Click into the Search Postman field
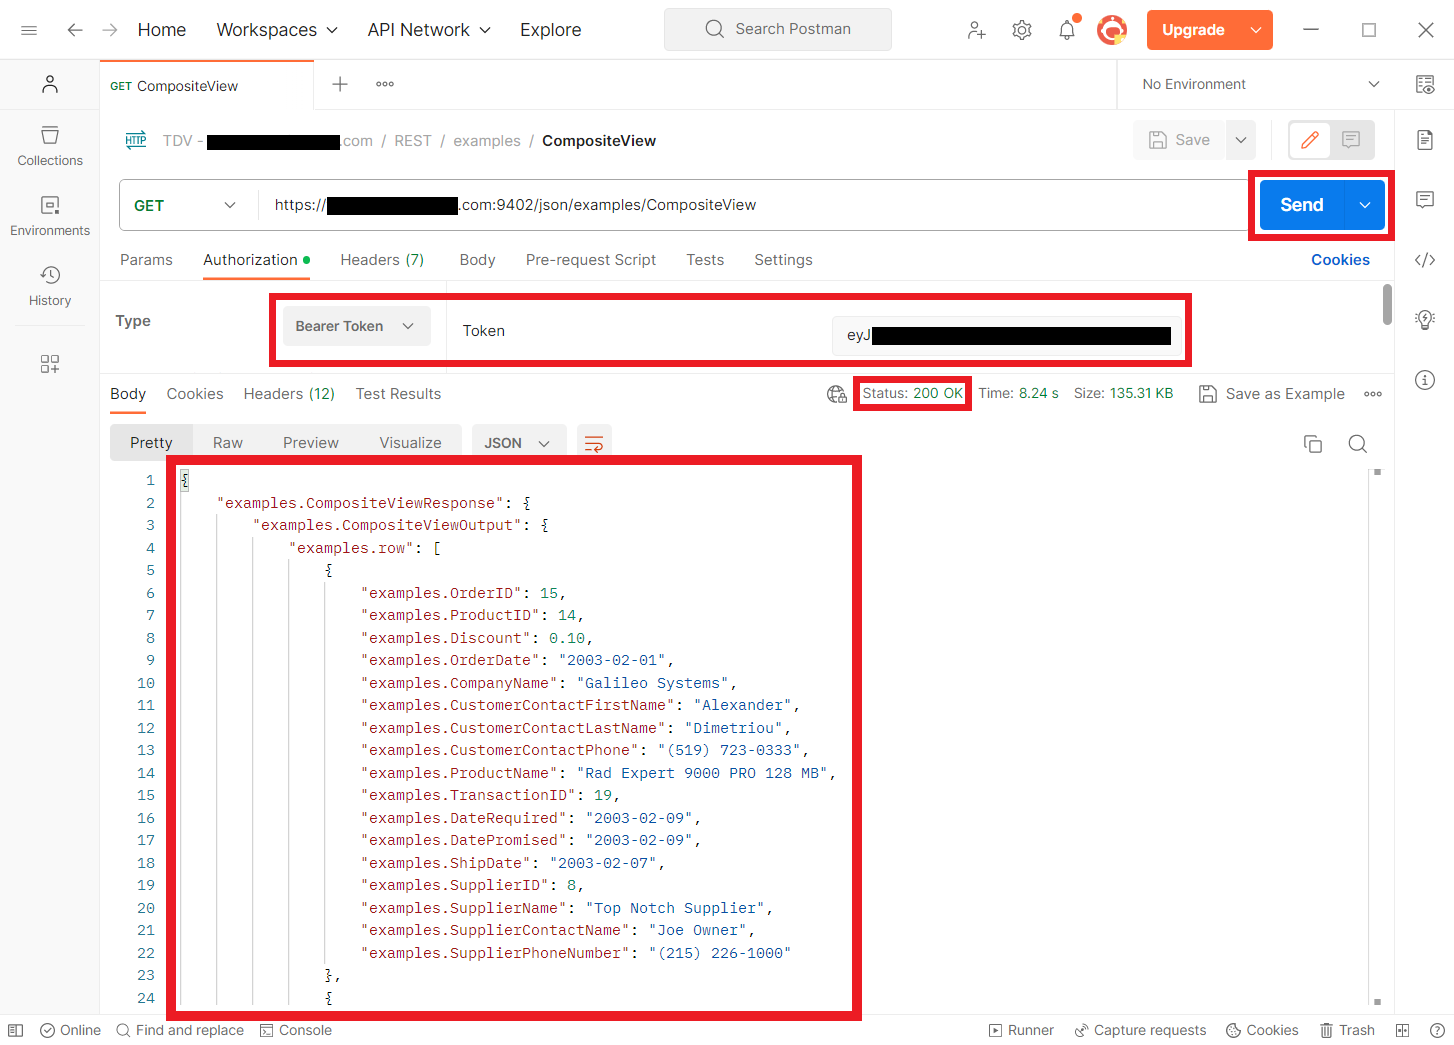 (778, 30)
